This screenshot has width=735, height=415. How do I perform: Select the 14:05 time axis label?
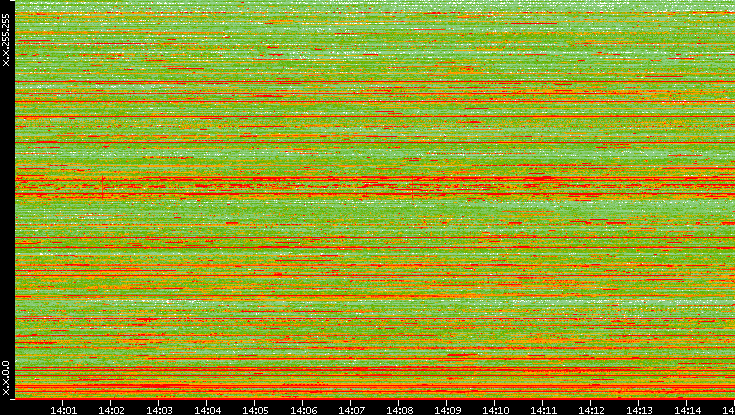(x=255, y=410)
